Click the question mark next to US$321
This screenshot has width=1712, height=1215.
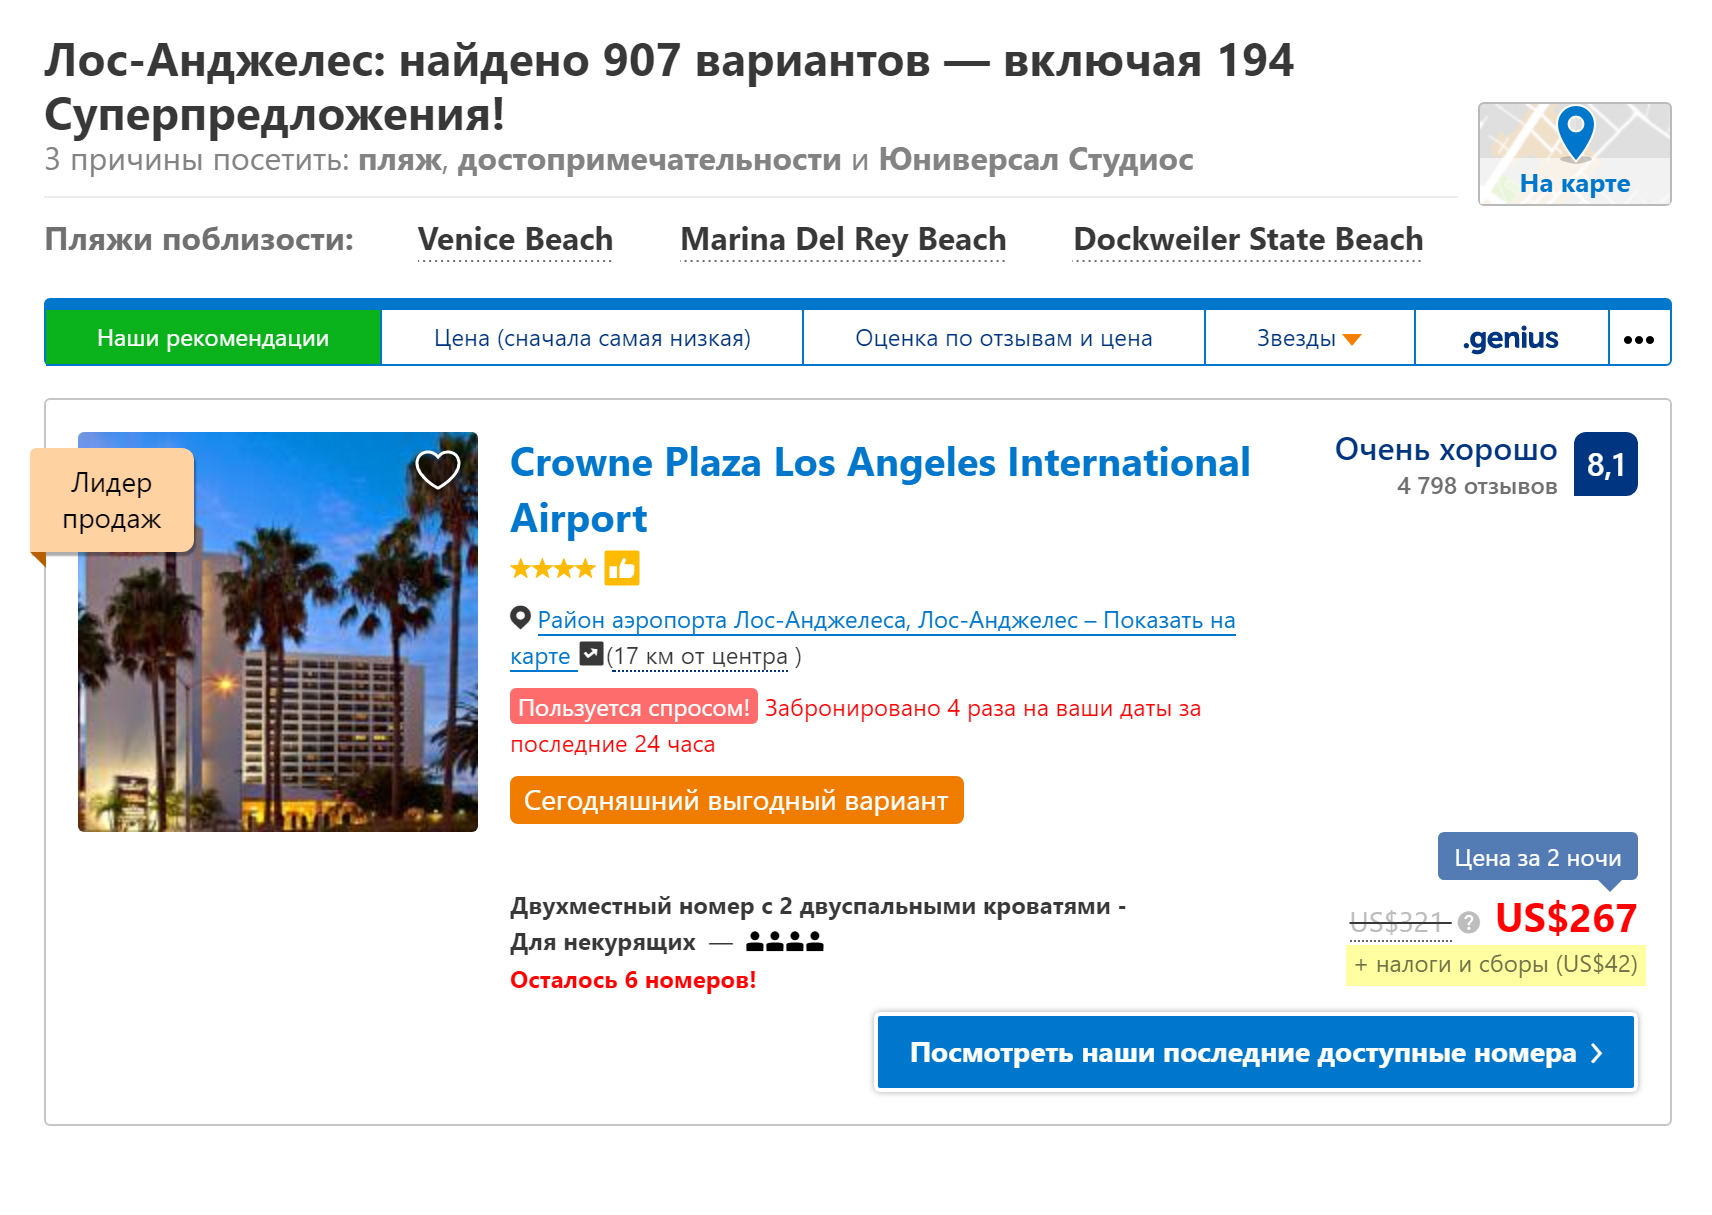click(1468, 922)
